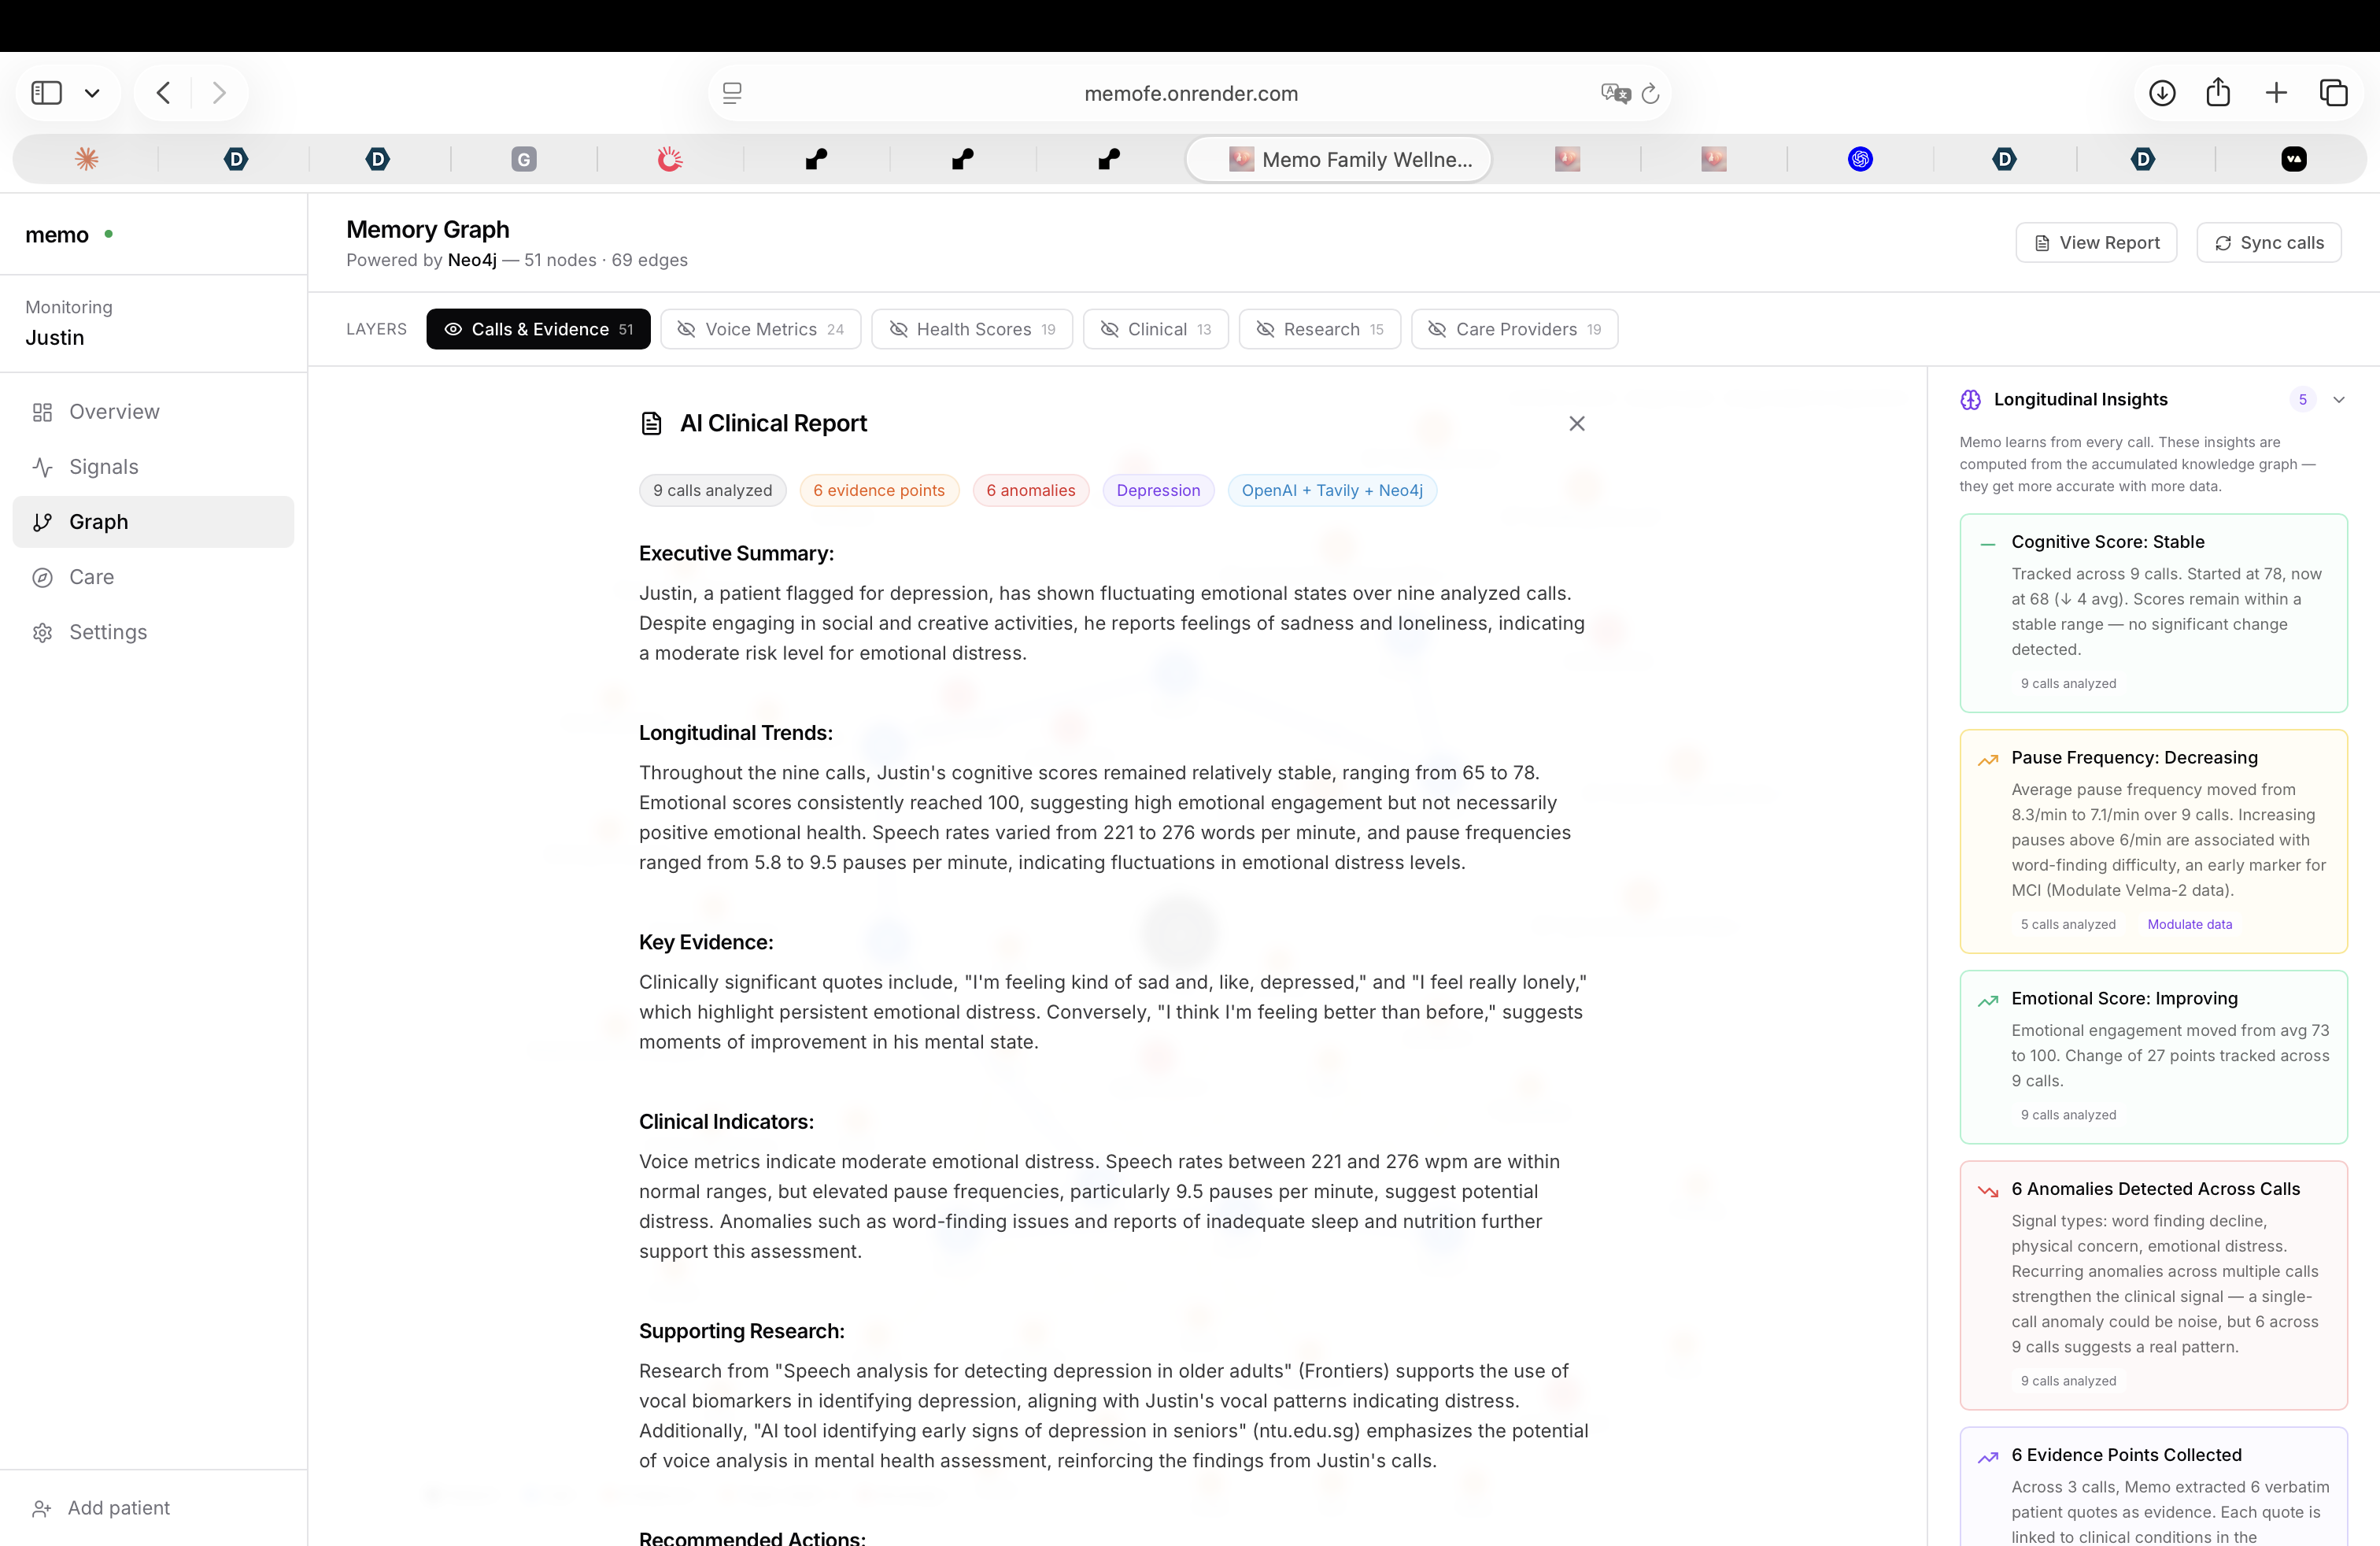This screenshot has height=1546, width=2380.
Task: Open a new tab with plus icon
Action: coord(2276,93)
